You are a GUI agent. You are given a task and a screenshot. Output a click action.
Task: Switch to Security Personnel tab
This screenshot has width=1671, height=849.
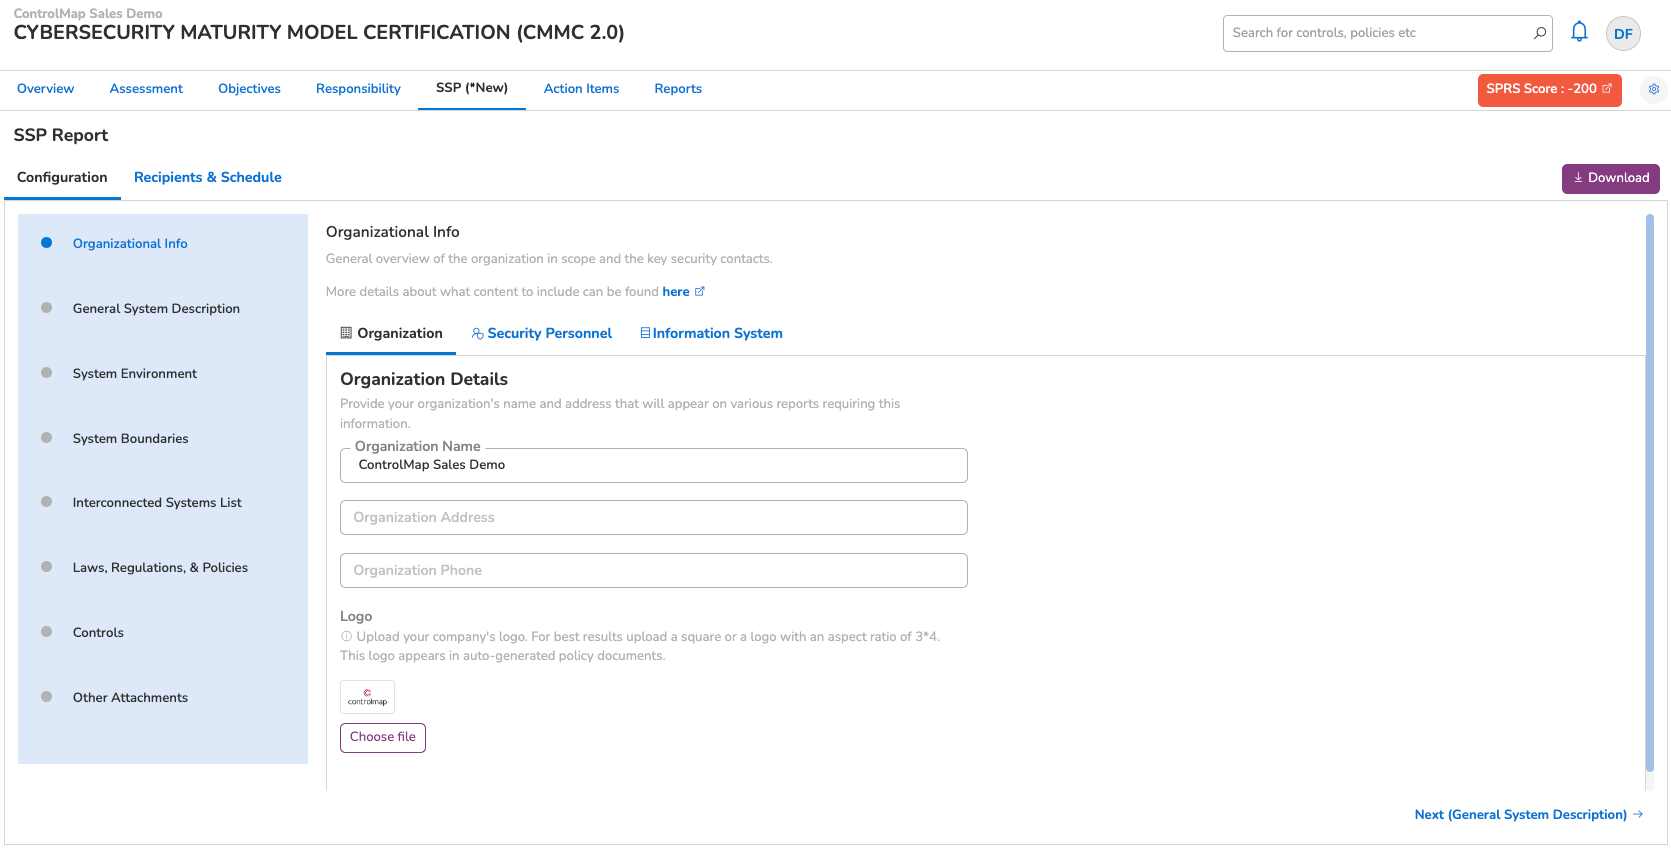[541, 333]
